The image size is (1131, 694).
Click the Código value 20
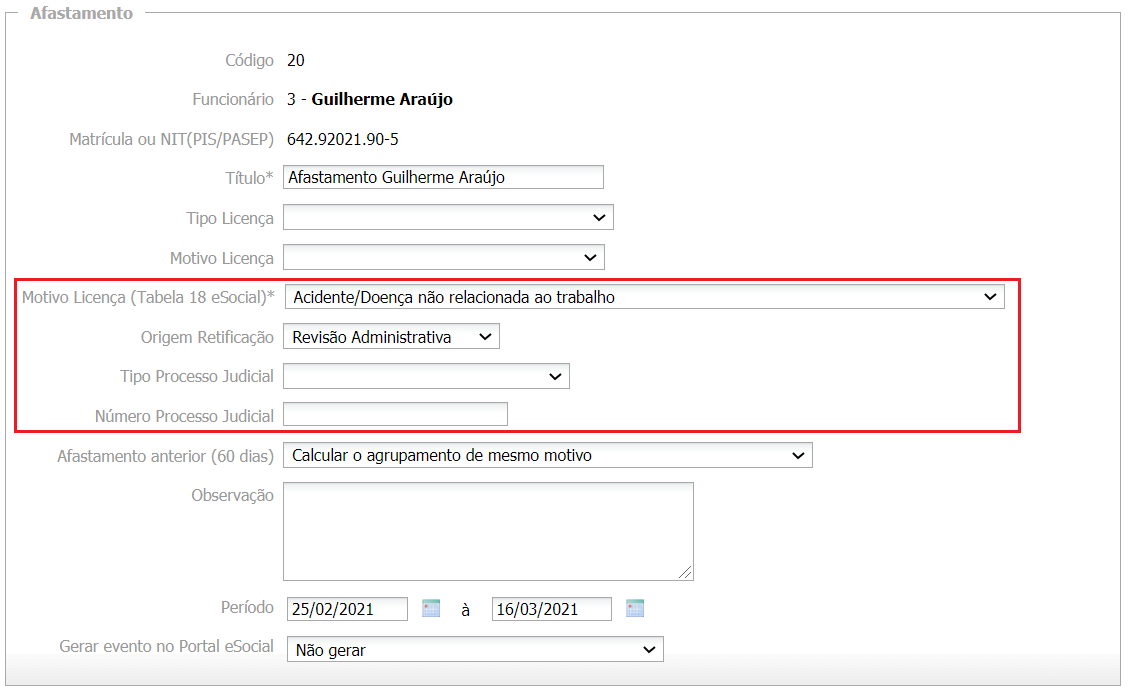[x=296, y=60]
